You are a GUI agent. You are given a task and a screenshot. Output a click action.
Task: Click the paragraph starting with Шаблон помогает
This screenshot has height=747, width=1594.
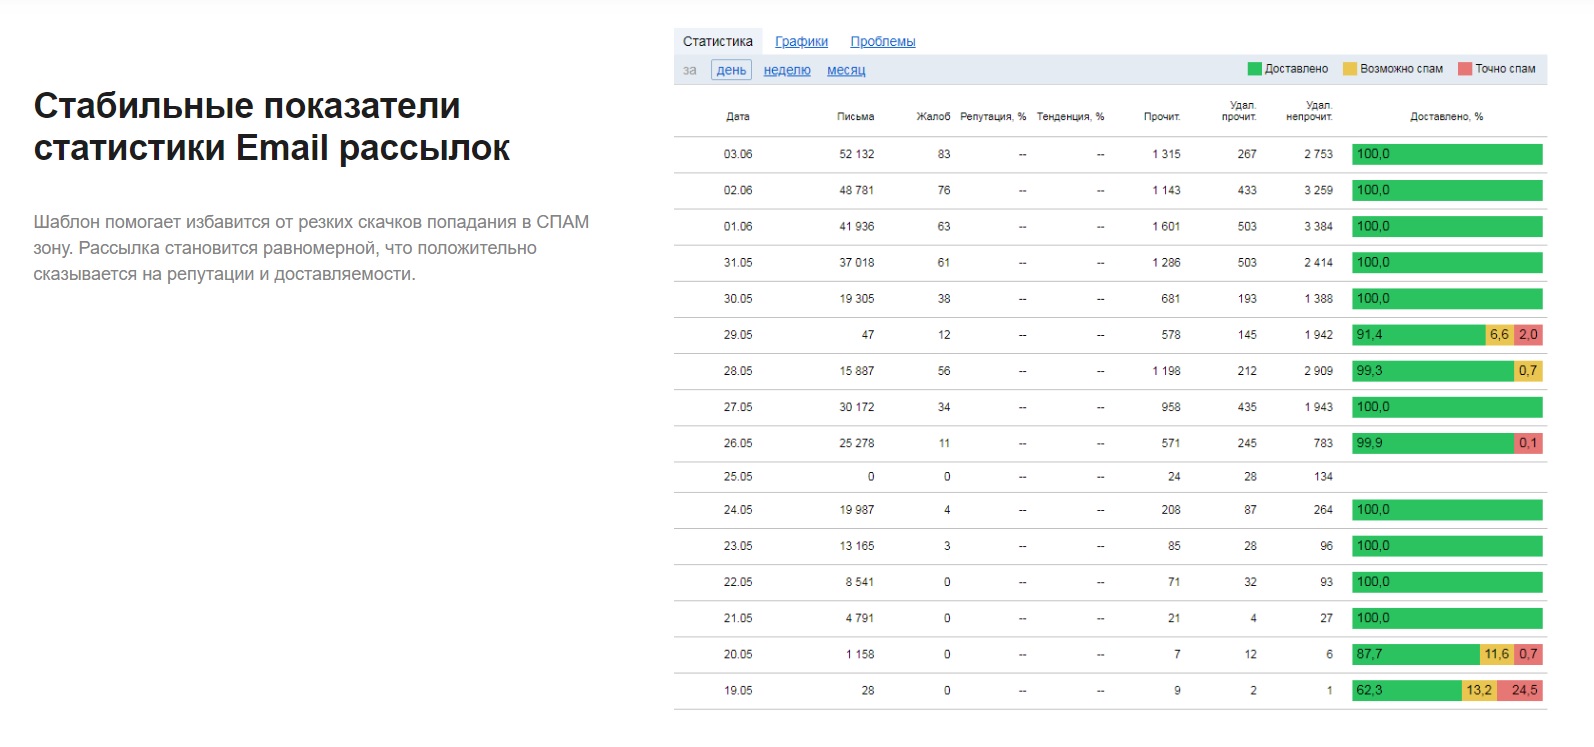point(311,248)
